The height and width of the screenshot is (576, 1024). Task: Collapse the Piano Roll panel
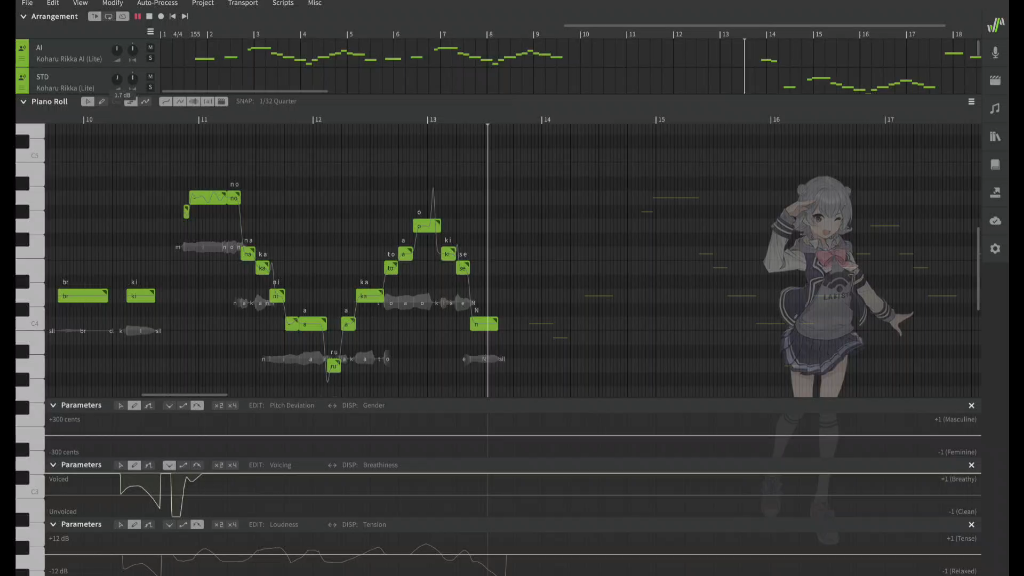[x=24, y=101]
